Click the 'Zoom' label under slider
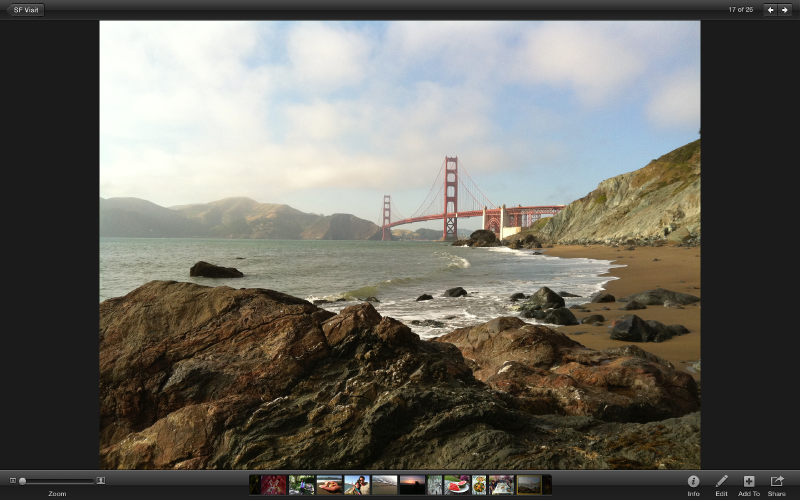 point(57,494)
